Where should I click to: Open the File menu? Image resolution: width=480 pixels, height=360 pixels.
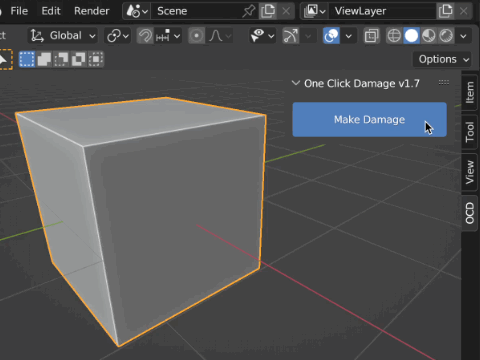[19, 11]
